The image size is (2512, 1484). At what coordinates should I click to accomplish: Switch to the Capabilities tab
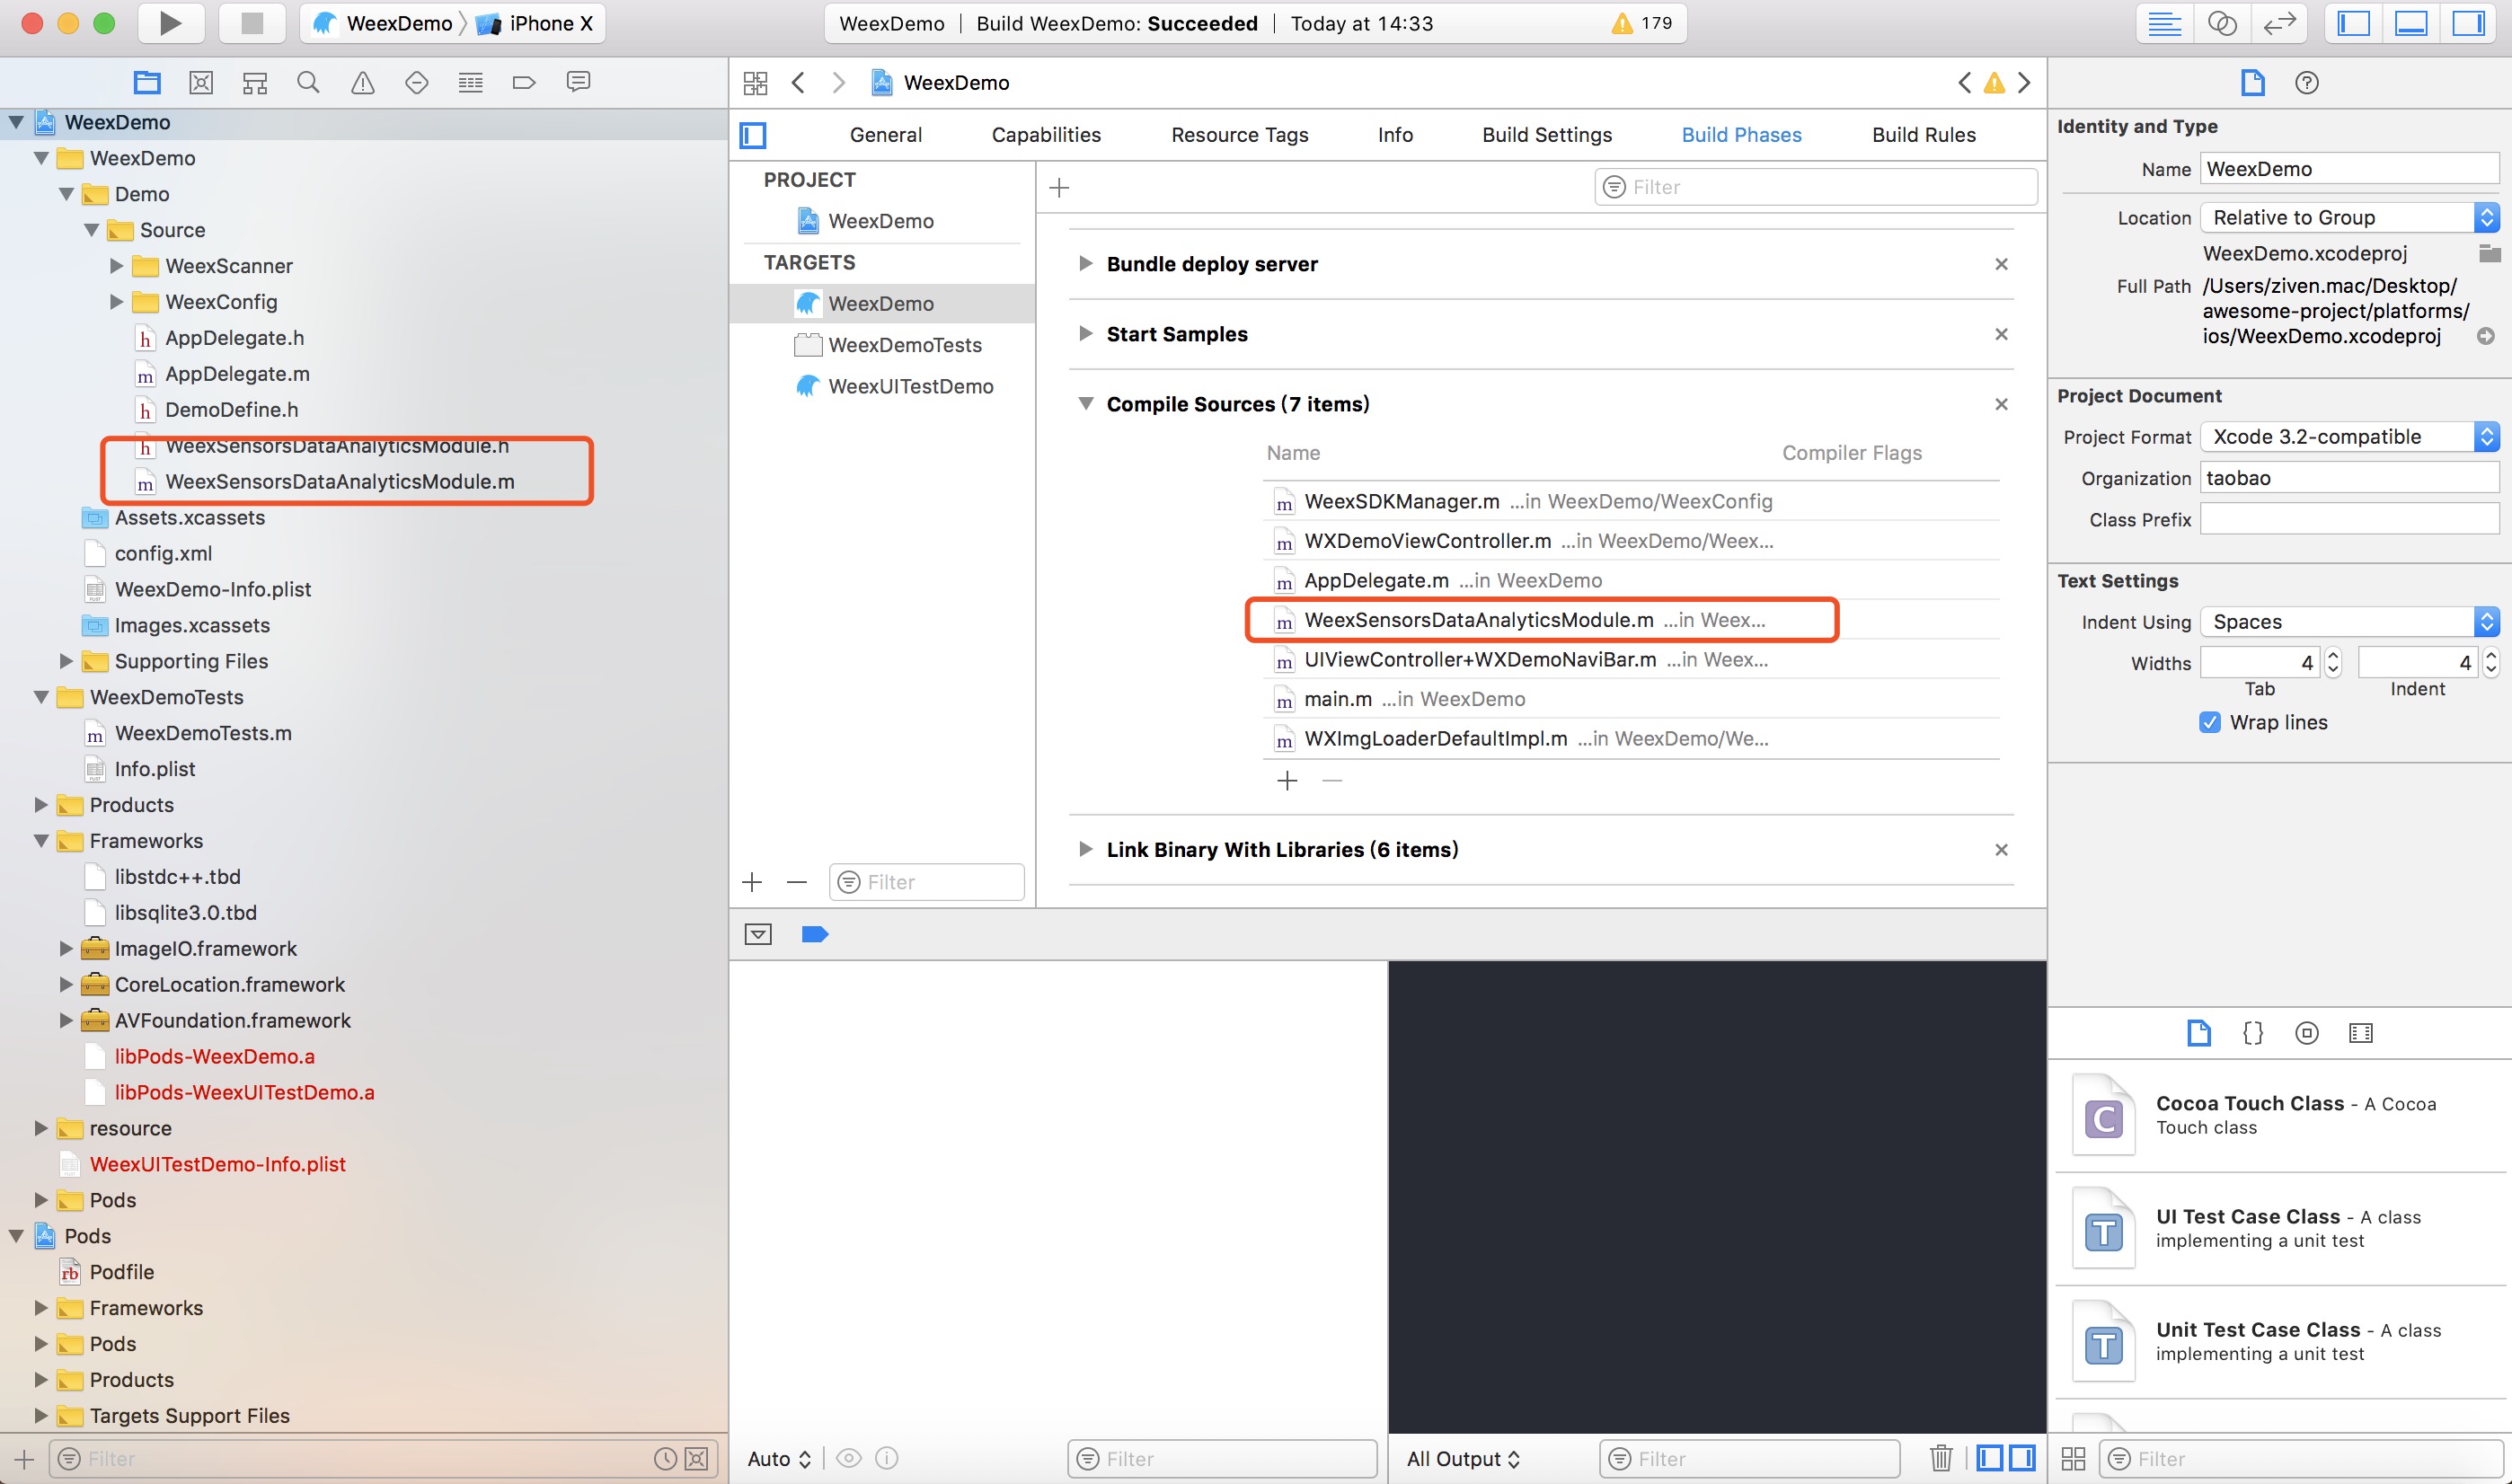point(1046,135)
